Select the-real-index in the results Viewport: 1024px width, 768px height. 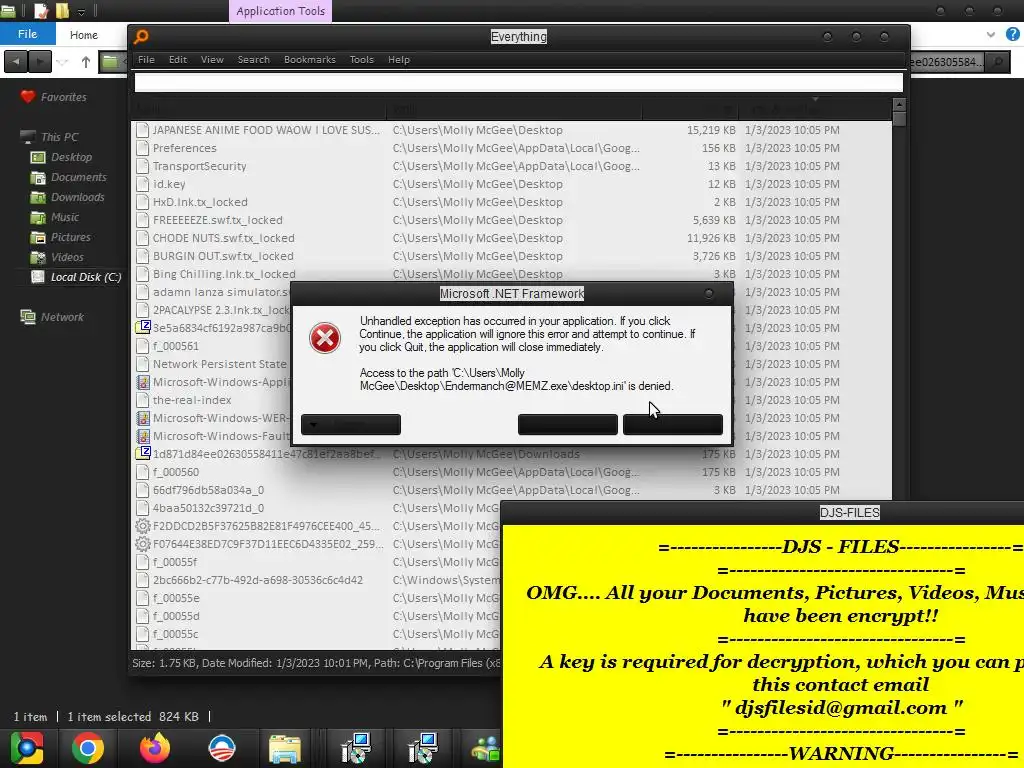coord(192,400)
